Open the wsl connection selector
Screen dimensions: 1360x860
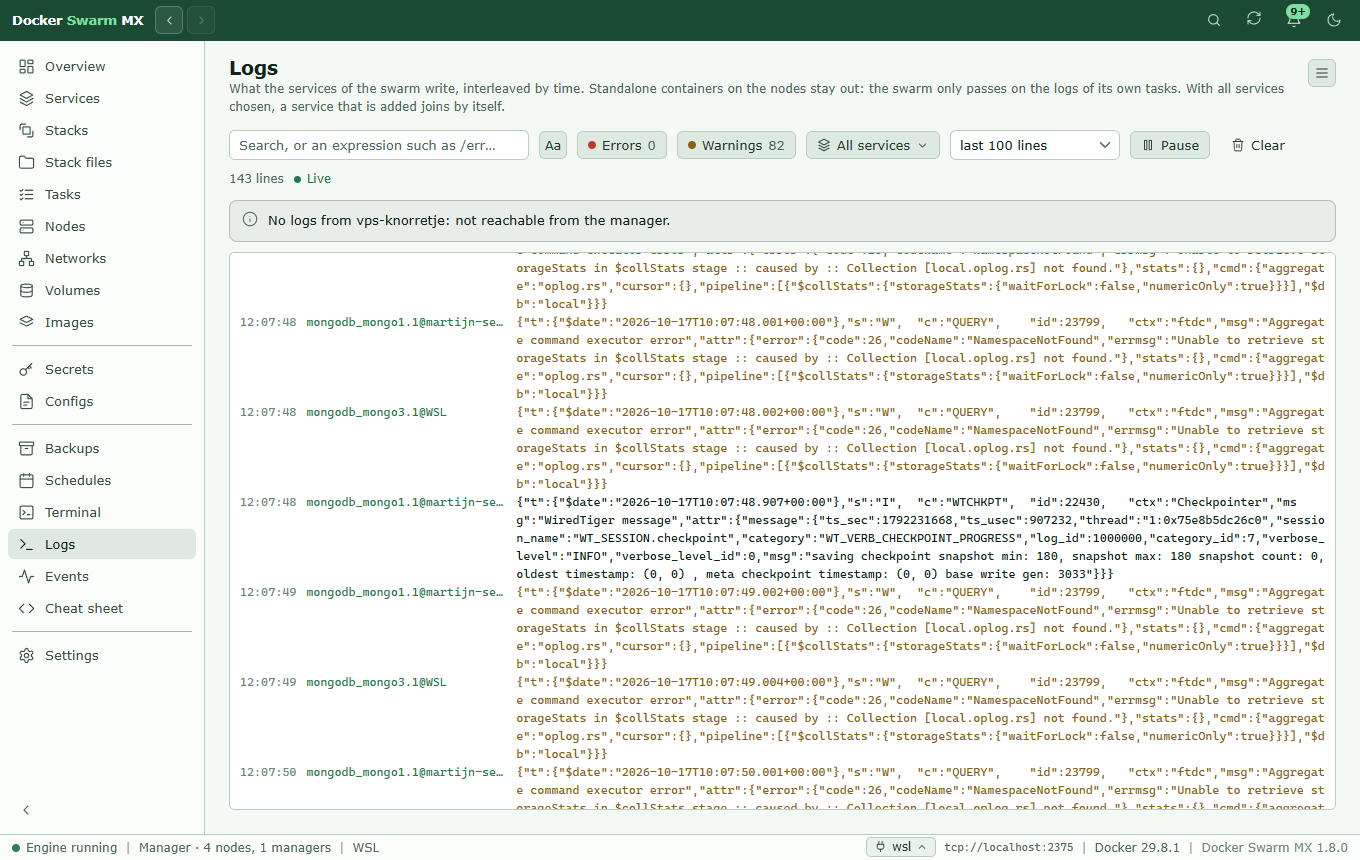(900, 847)
